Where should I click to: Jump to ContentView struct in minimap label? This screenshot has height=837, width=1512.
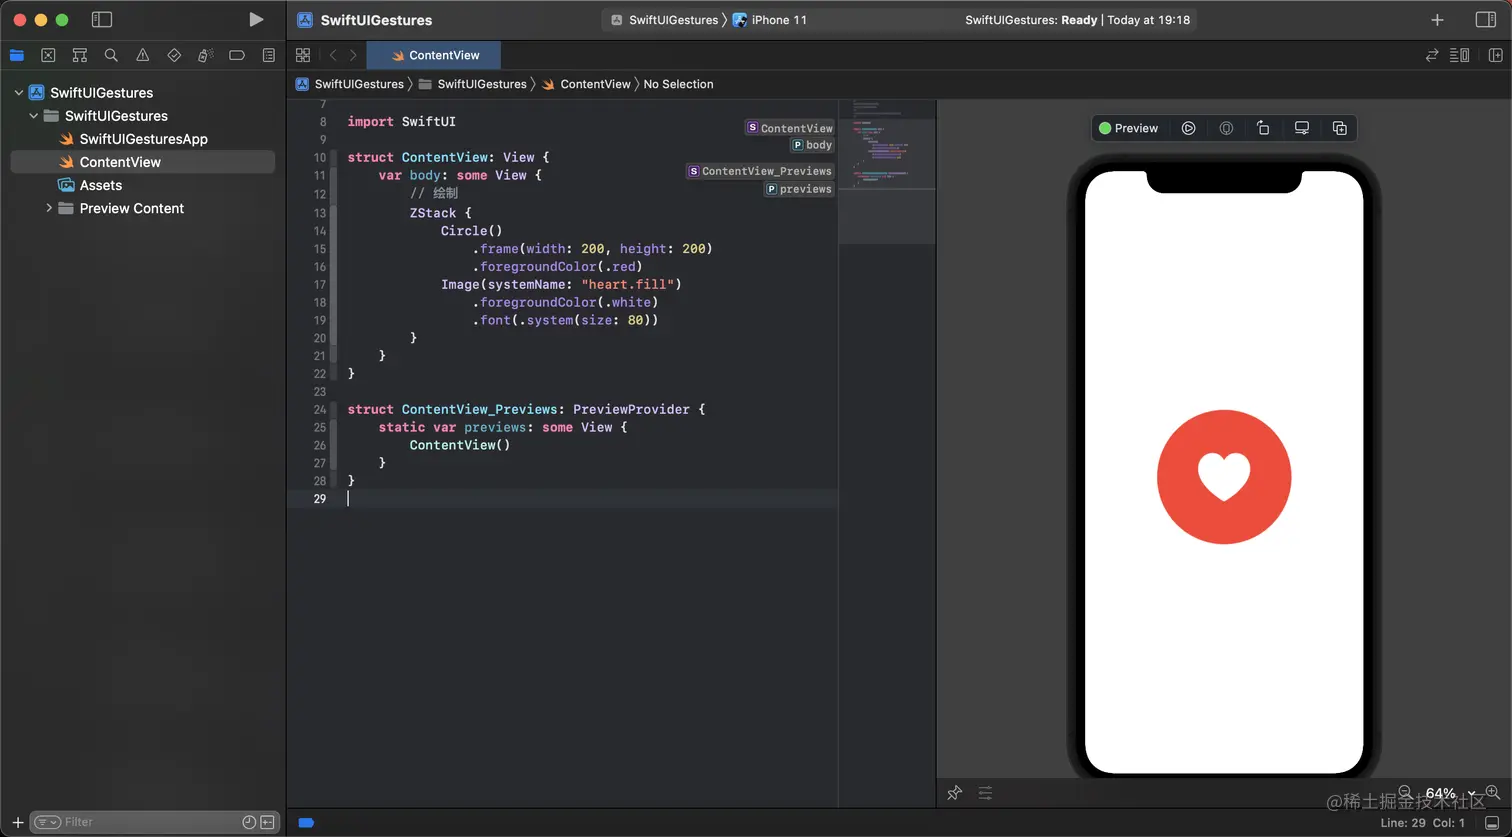[x=790, y=128]
